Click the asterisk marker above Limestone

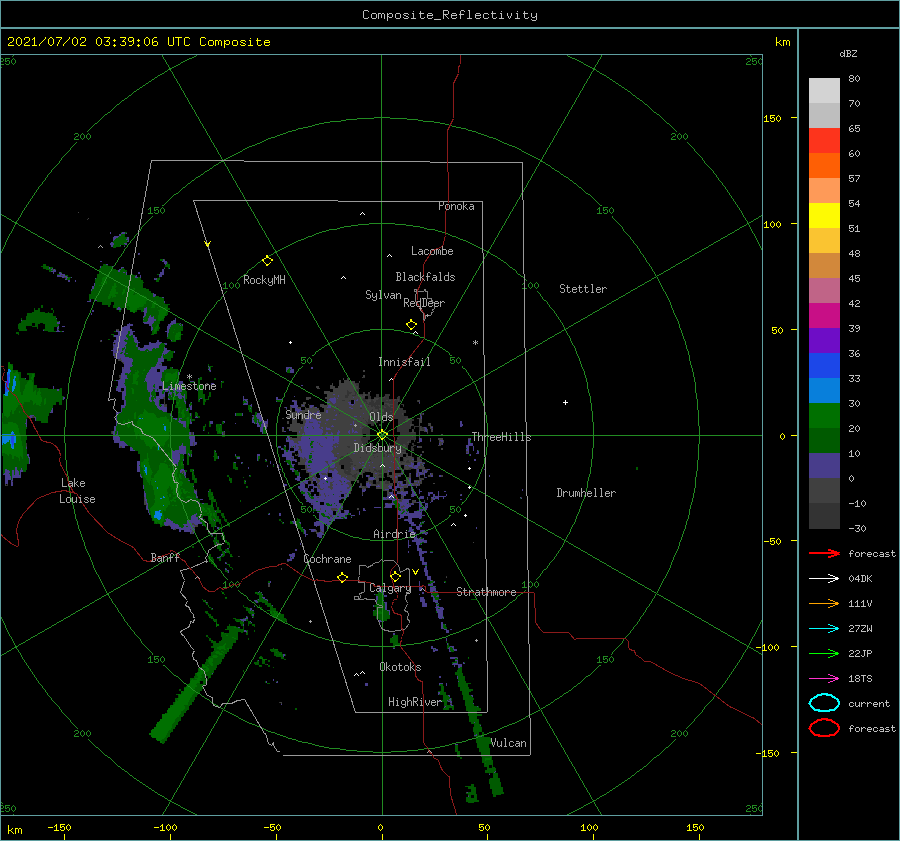tap(189, 377)
